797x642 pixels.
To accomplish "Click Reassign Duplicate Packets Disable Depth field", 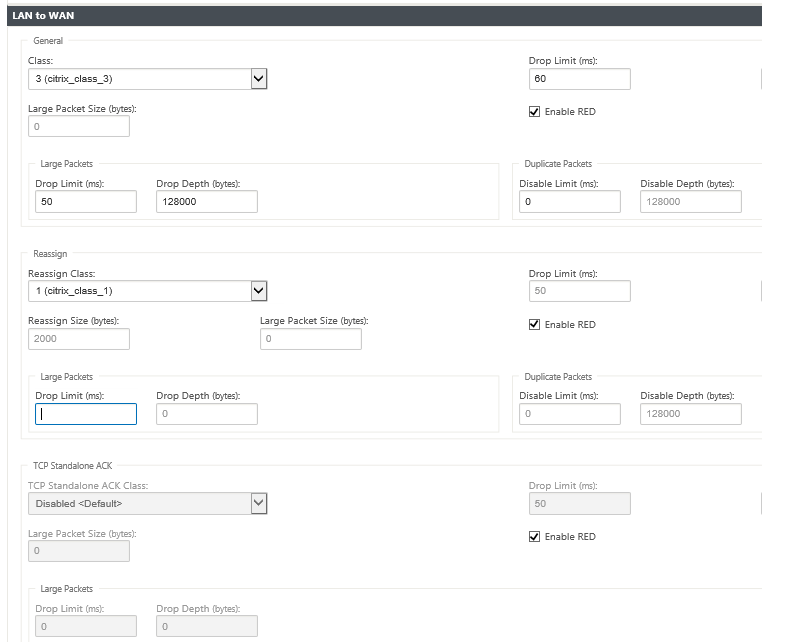I will click(691, 414).
